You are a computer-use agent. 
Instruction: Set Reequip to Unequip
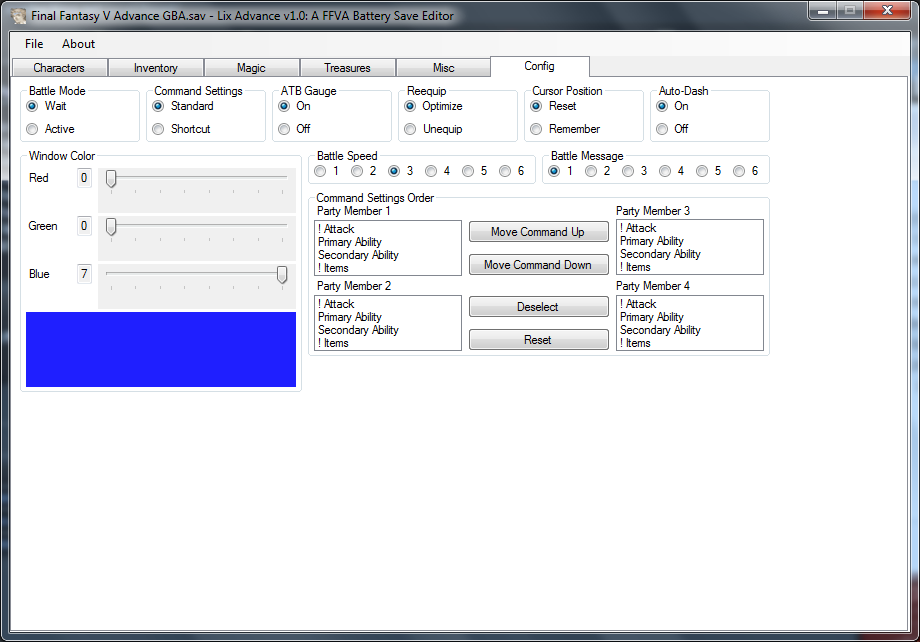[434, 129]
